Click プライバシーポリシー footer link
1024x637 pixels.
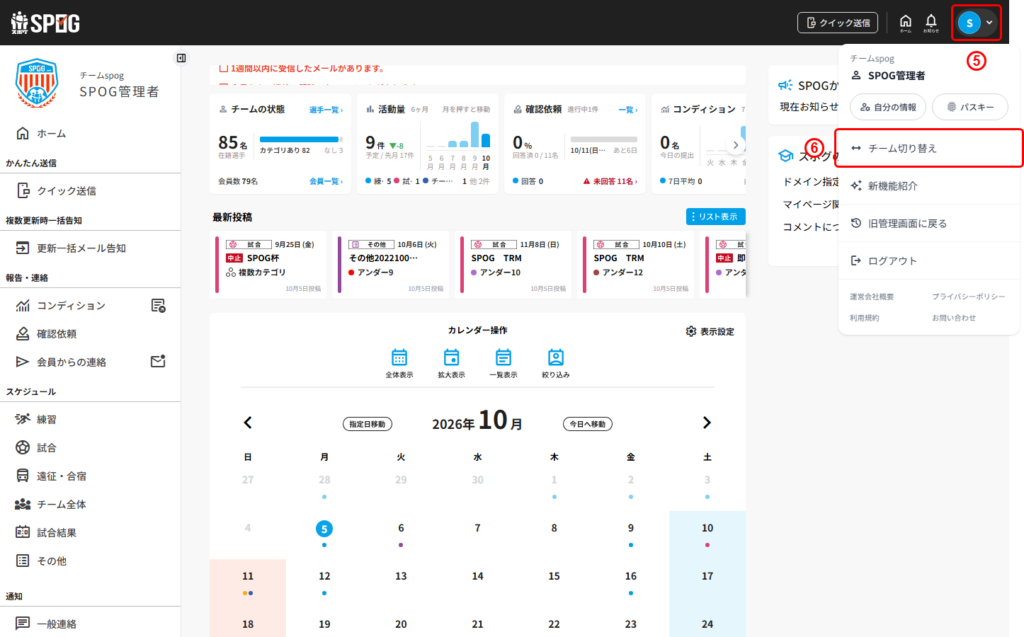point(968,297)
